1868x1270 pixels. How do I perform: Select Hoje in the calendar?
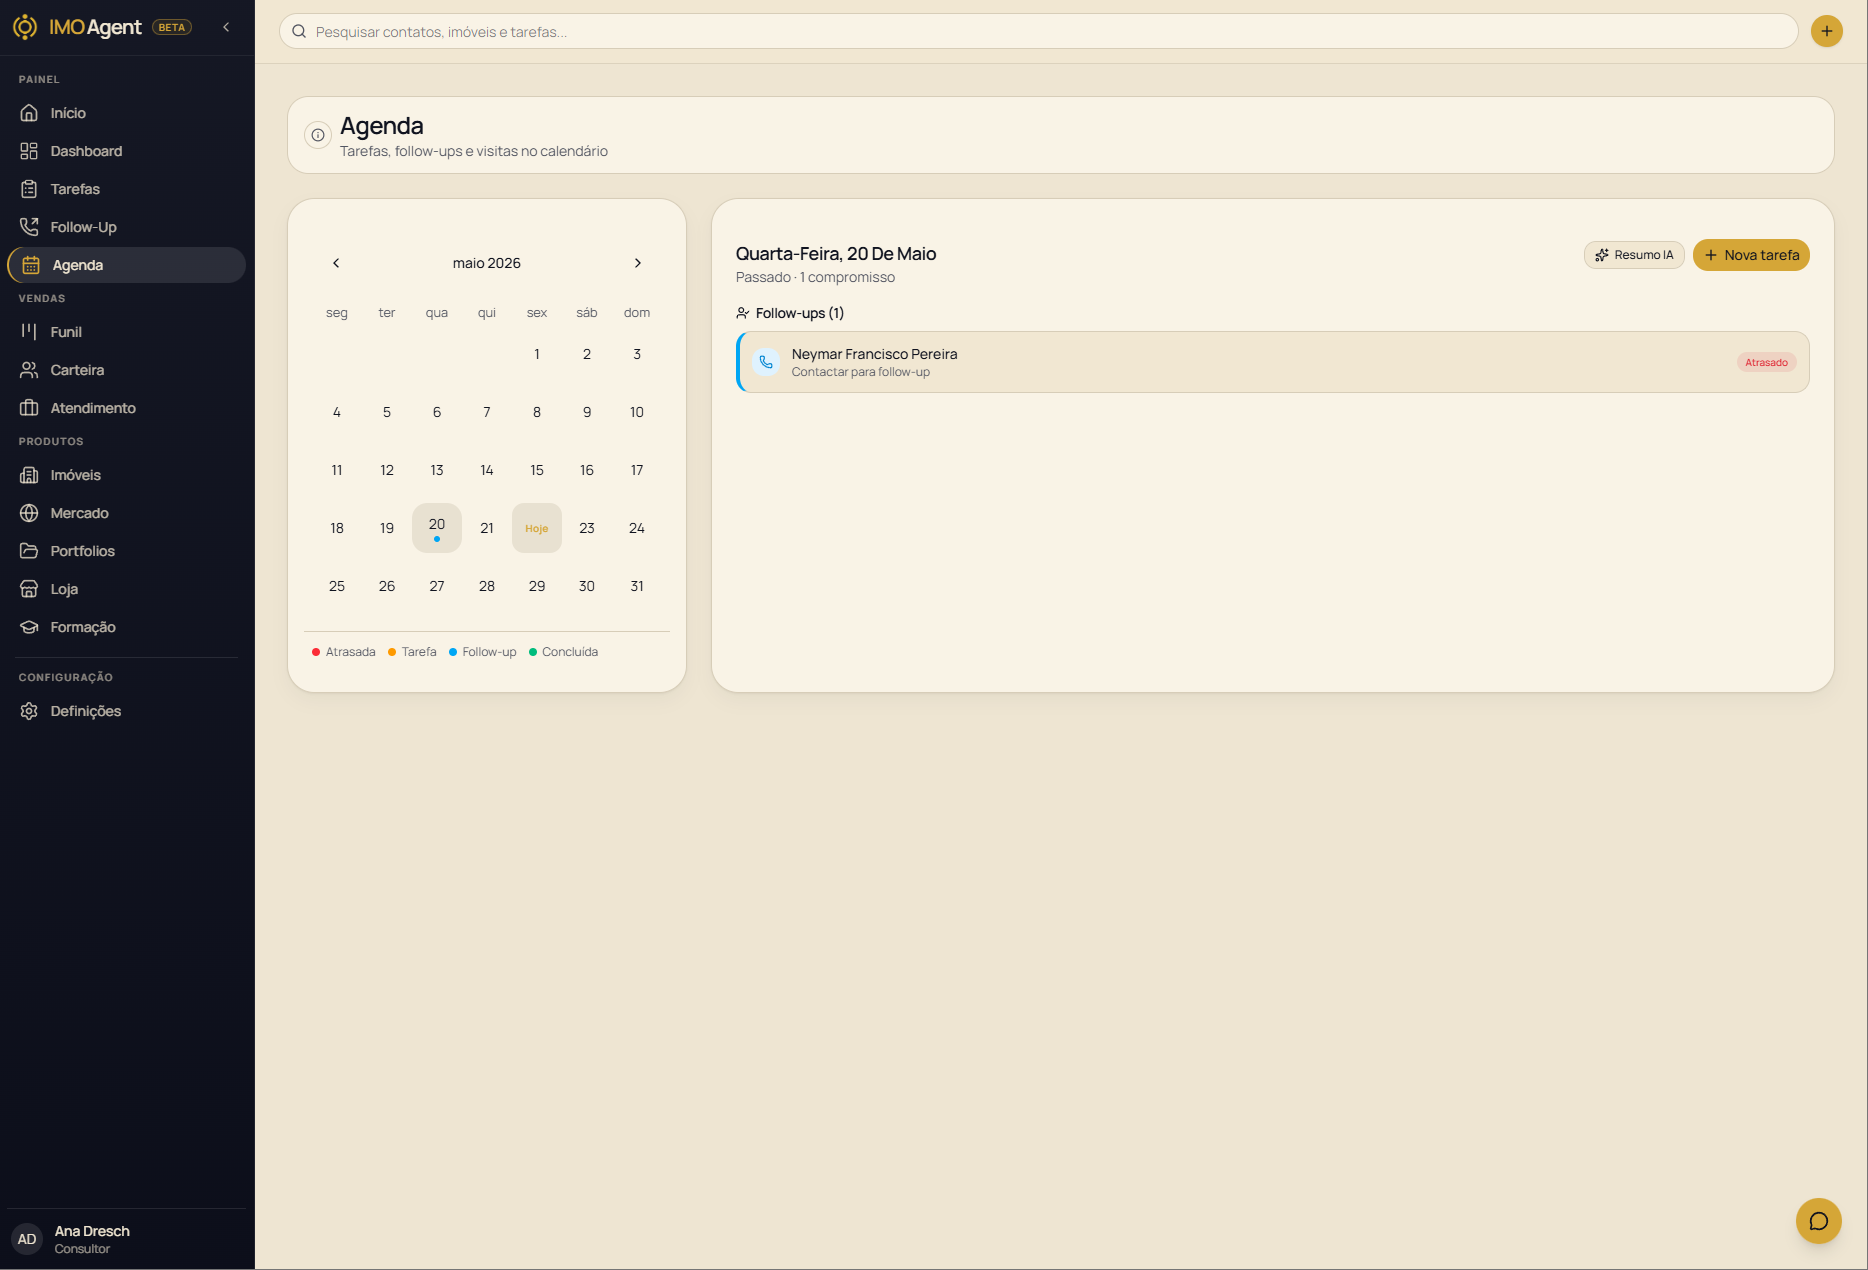(537, 528)
